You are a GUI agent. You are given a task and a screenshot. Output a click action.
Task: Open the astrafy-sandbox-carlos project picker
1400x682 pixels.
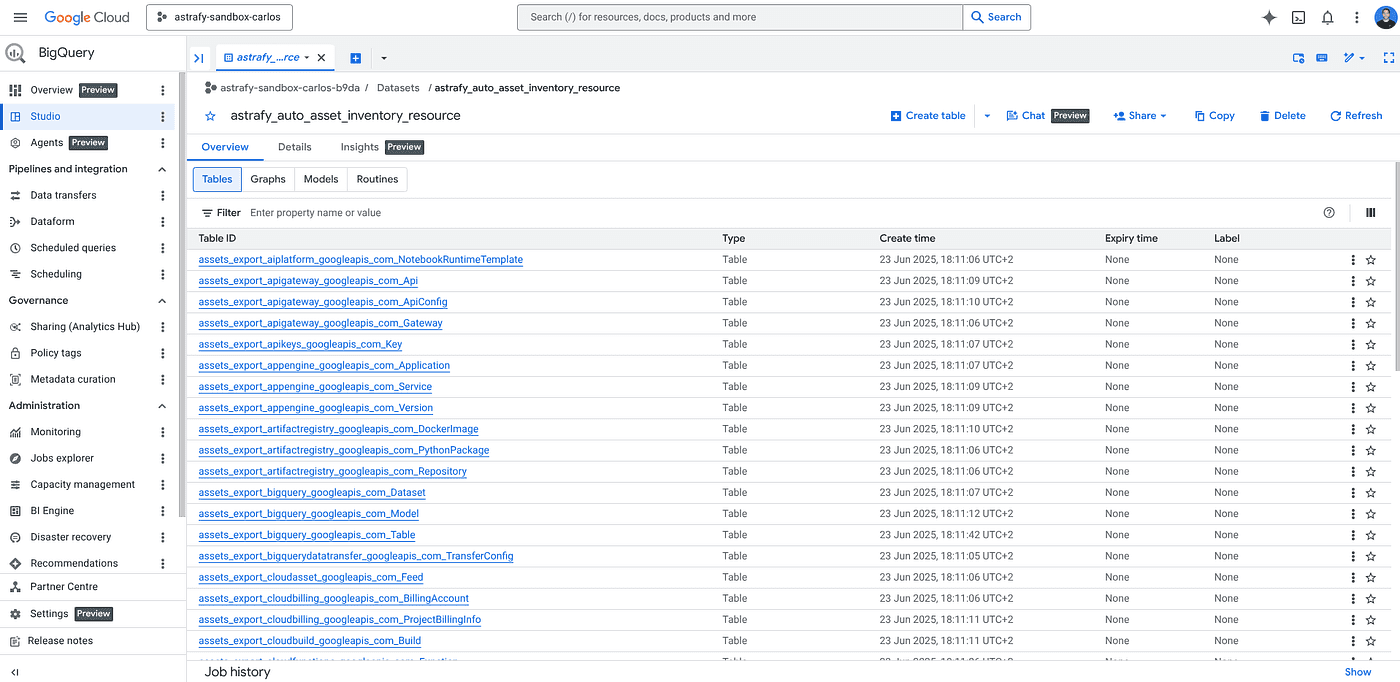pyautogui.click(x=220, y=17)
